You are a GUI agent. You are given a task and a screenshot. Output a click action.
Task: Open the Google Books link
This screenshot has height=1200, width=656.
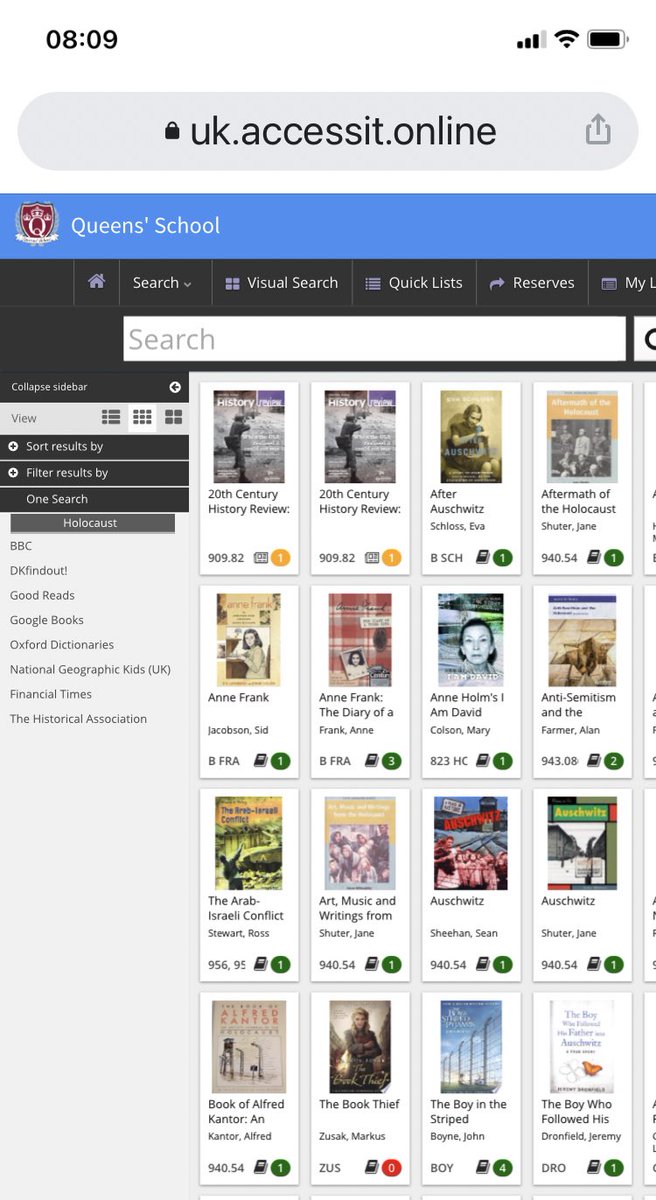click(x=47, y=620)
